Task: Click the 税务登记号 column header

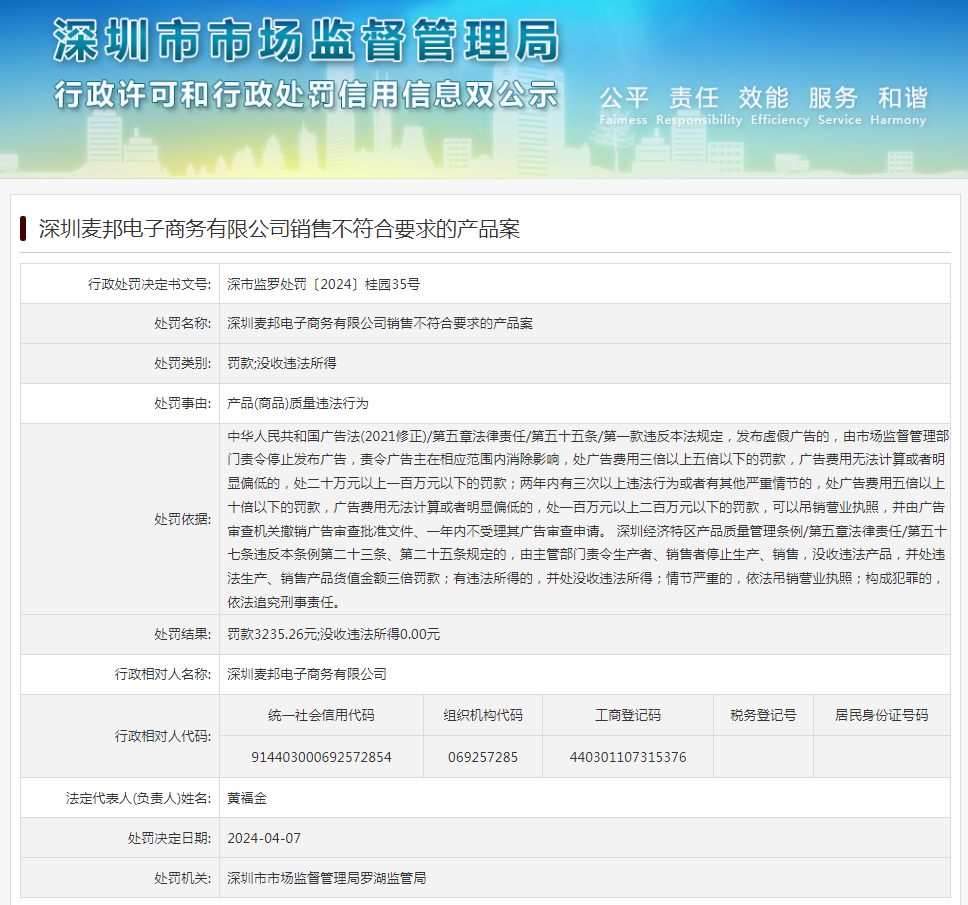Action: click(763, 715)
